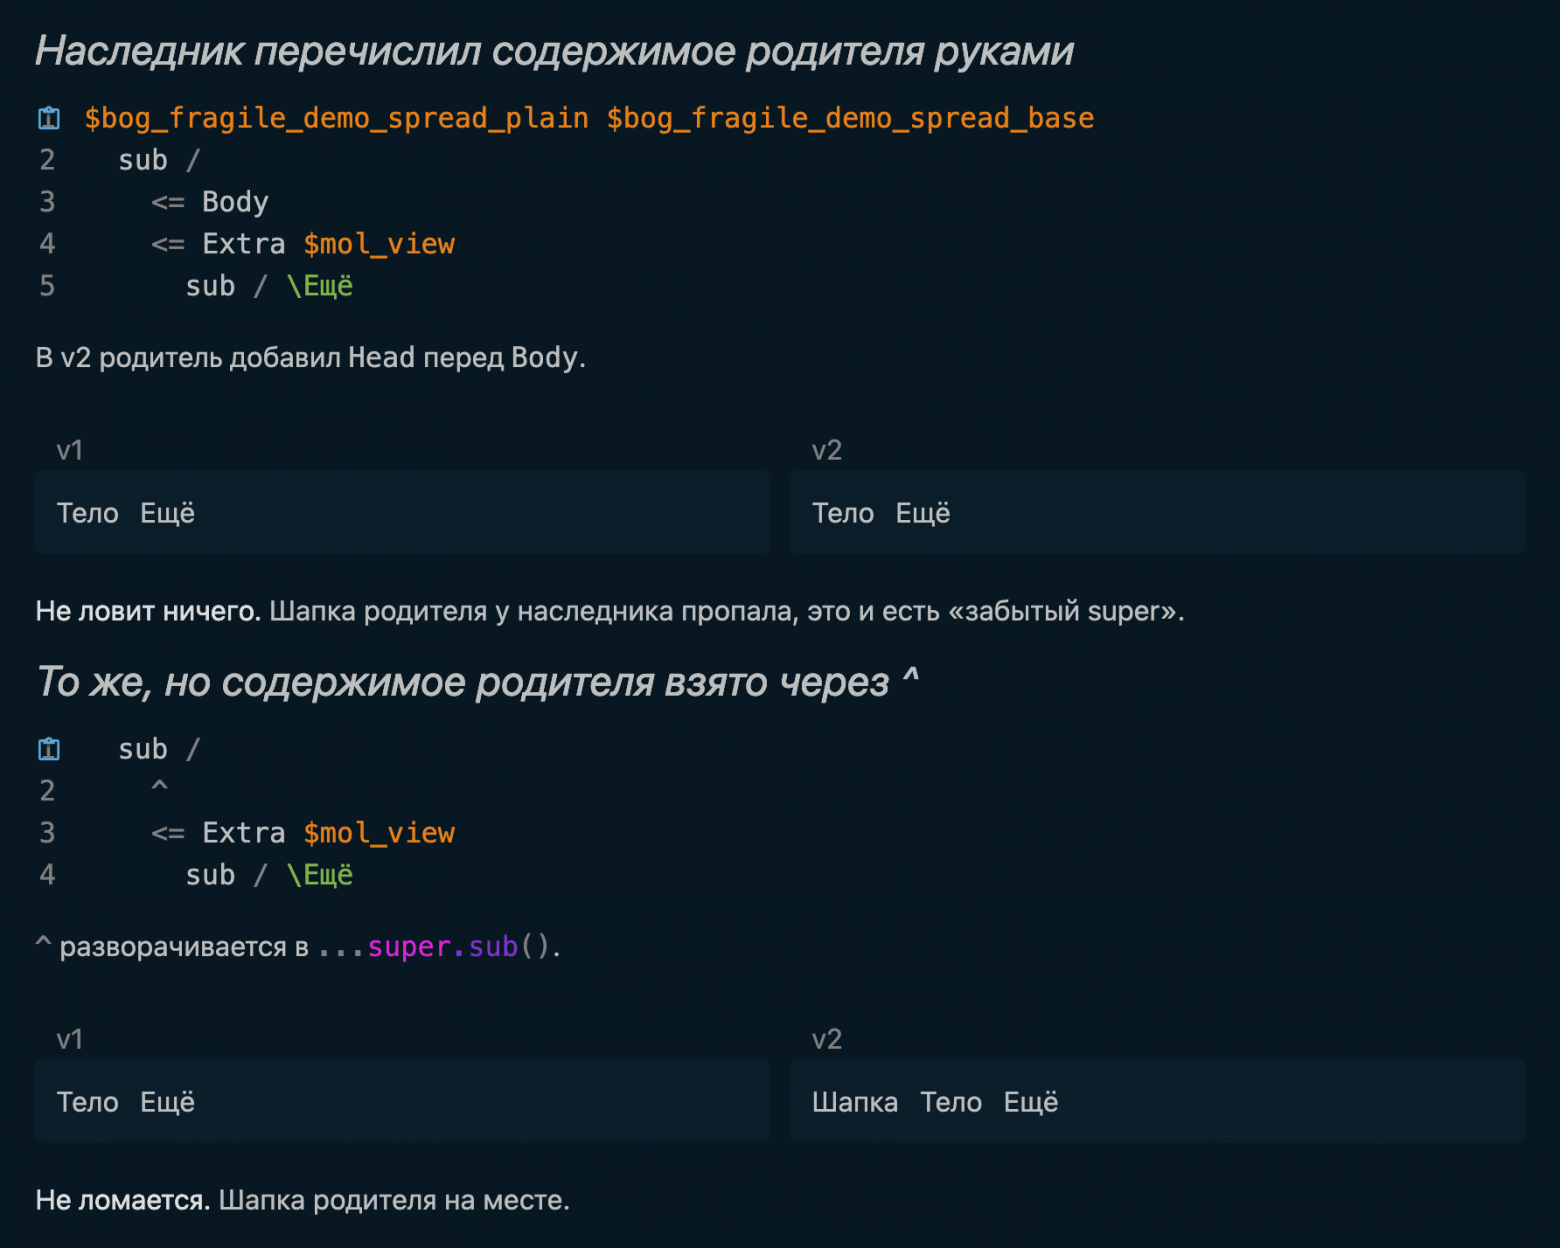Click the word "Шапка" in the v2 result

pos(855,1102)
